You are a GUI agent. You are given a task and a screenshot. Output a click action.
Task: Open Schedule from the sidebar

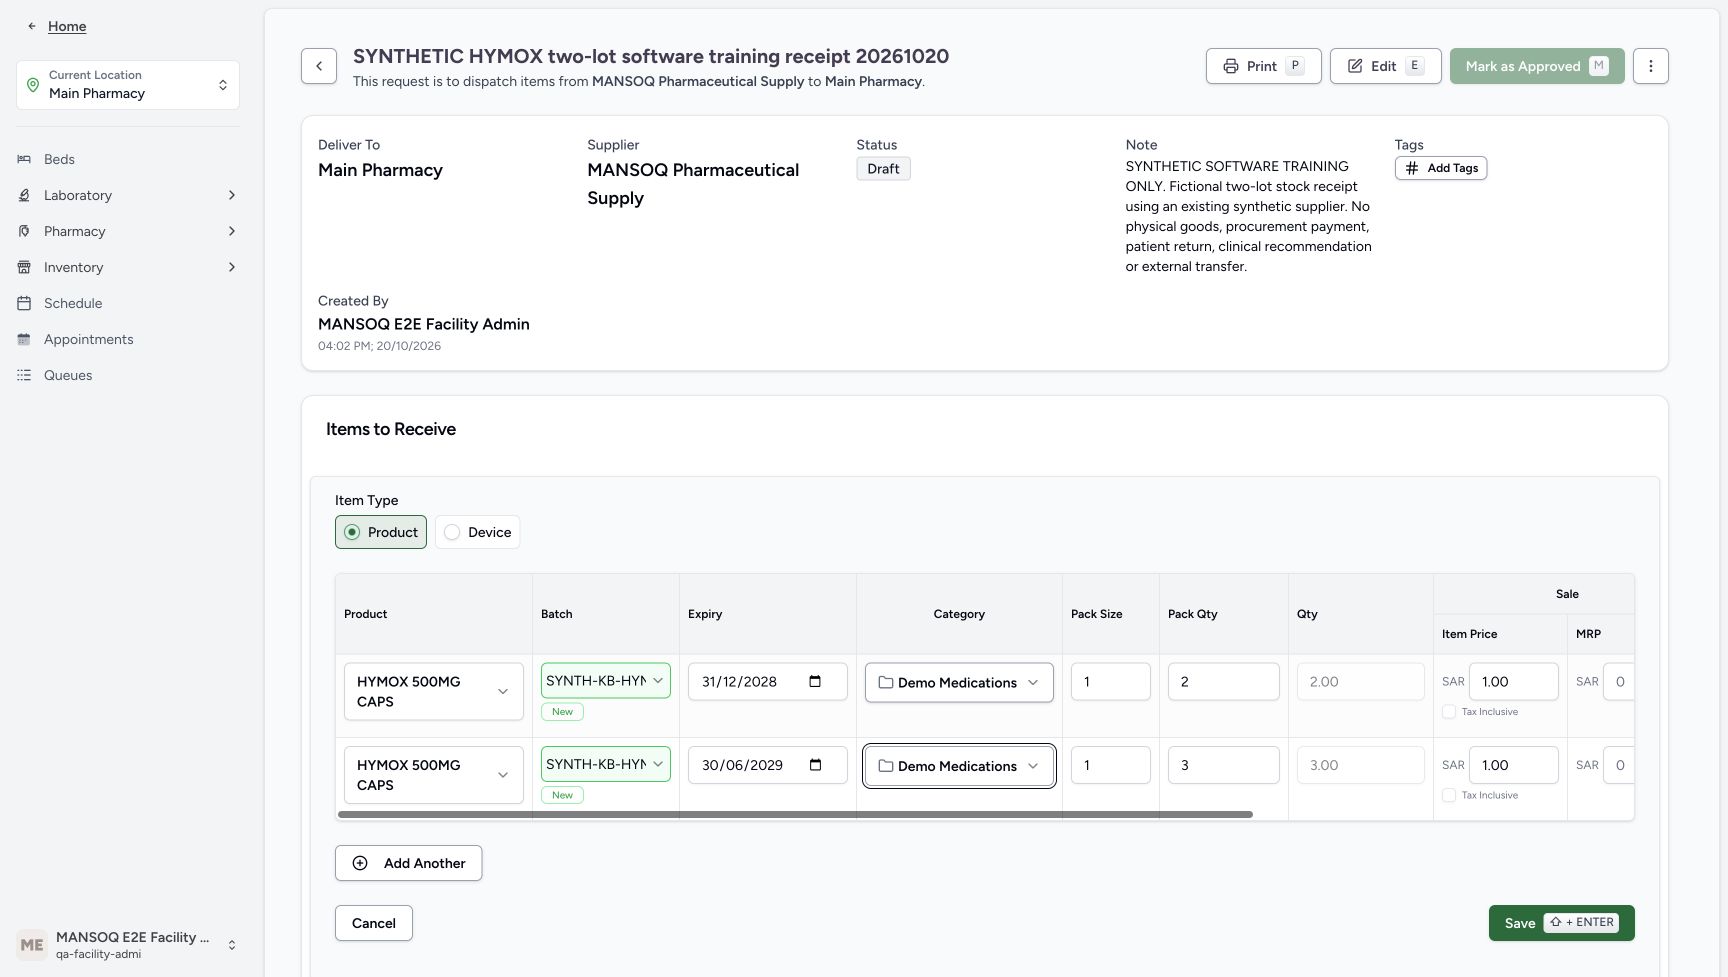[x=128, y=303]
